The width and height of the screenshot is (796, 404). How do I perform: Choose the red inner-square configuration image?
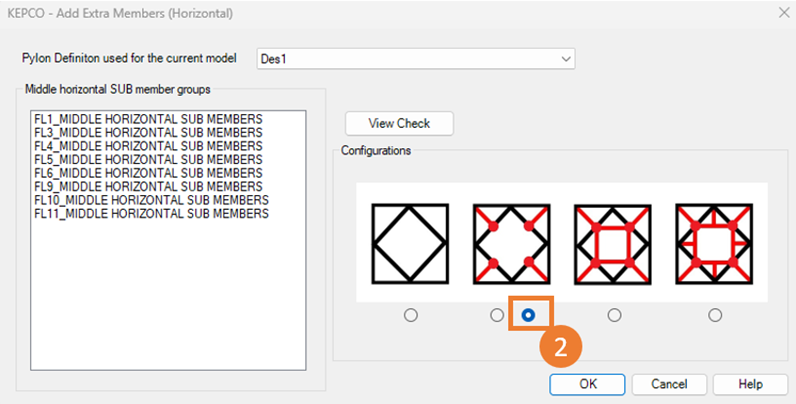point(613,241)
